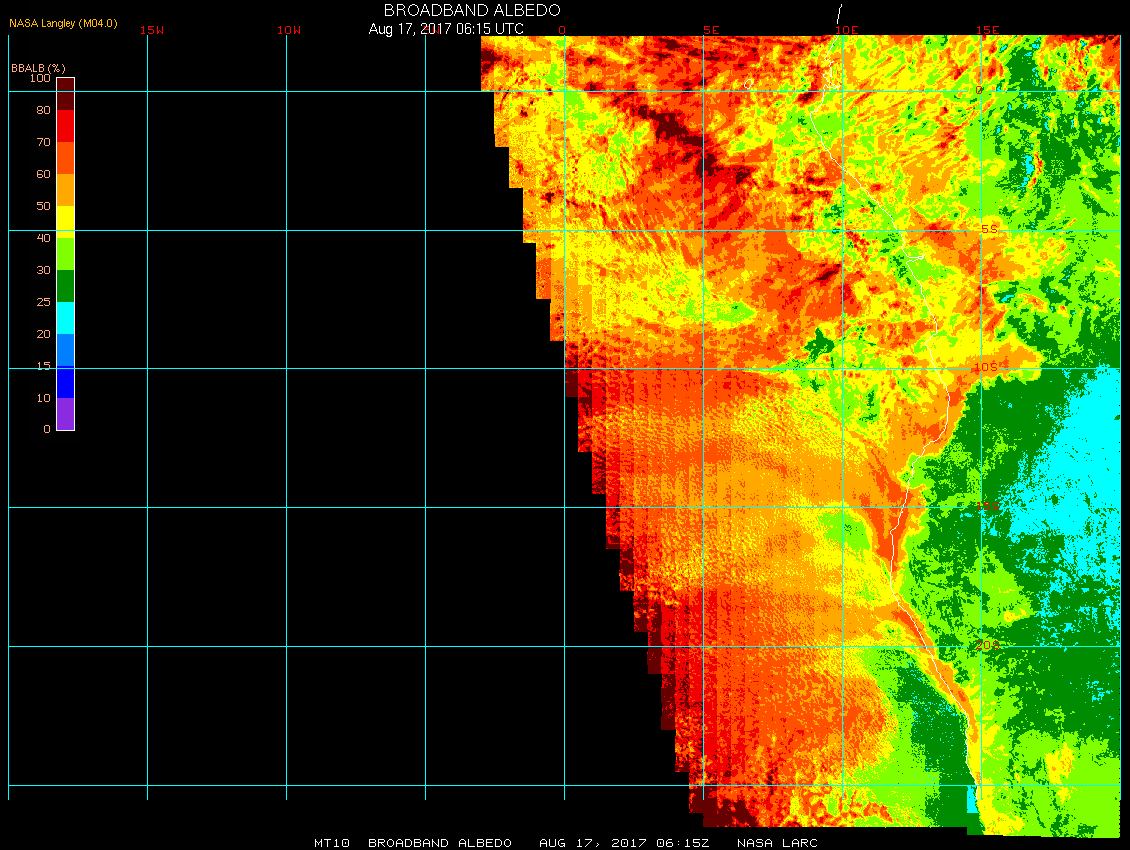Pick the dark maroon 80–100% legend swatch
This screenshot has height=850, width=1130.
pos(65,93)
